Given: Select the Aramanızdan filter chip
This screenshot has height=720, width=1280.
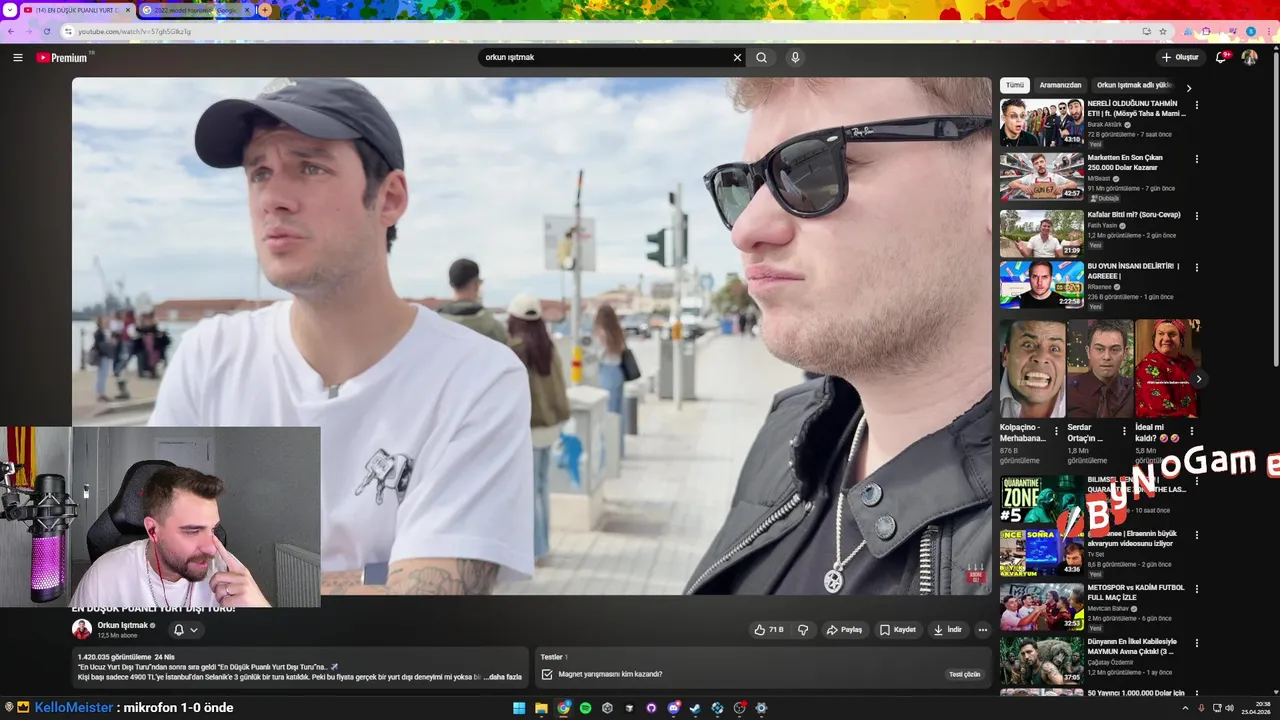Looking at the screenshot, I should (x=1060, y=85).
